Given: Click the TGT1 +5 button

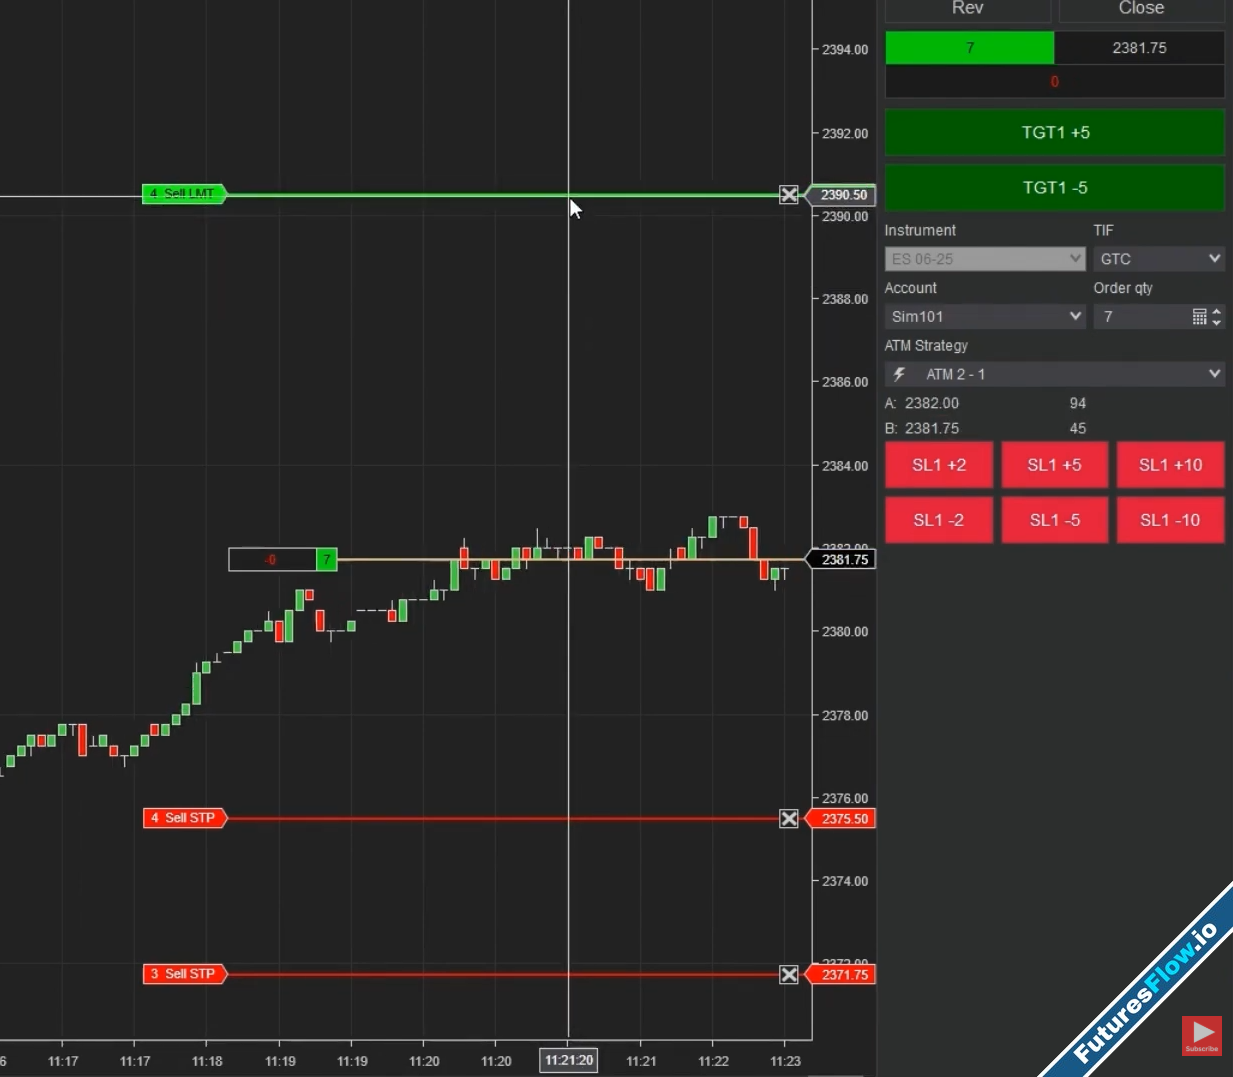Looking at the screenshot, I should 1054,133.
